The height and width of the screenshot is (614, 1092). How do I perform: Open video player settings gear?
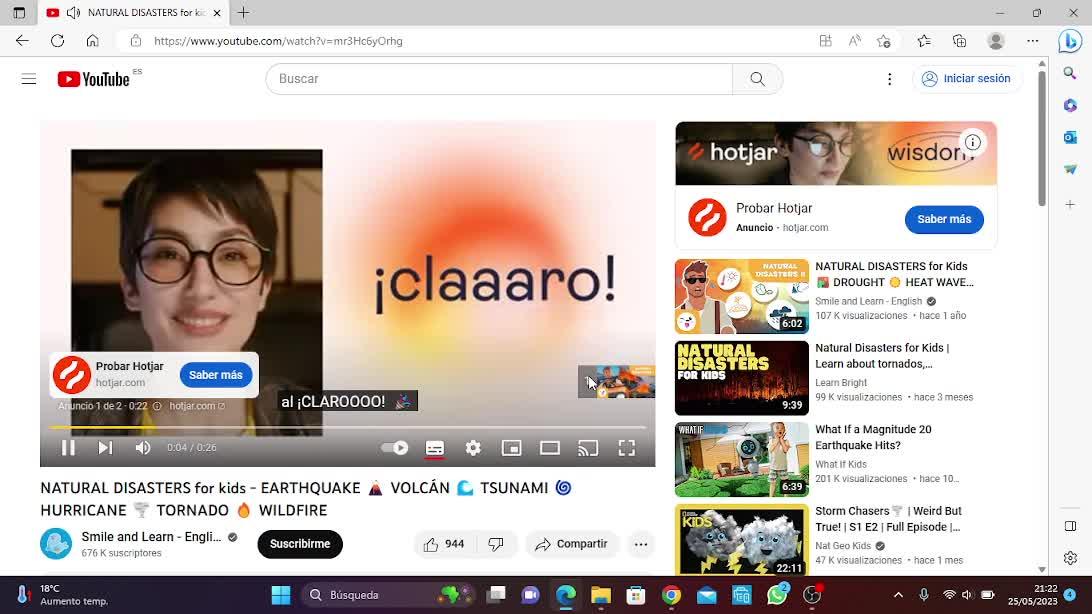coord(473,448)
